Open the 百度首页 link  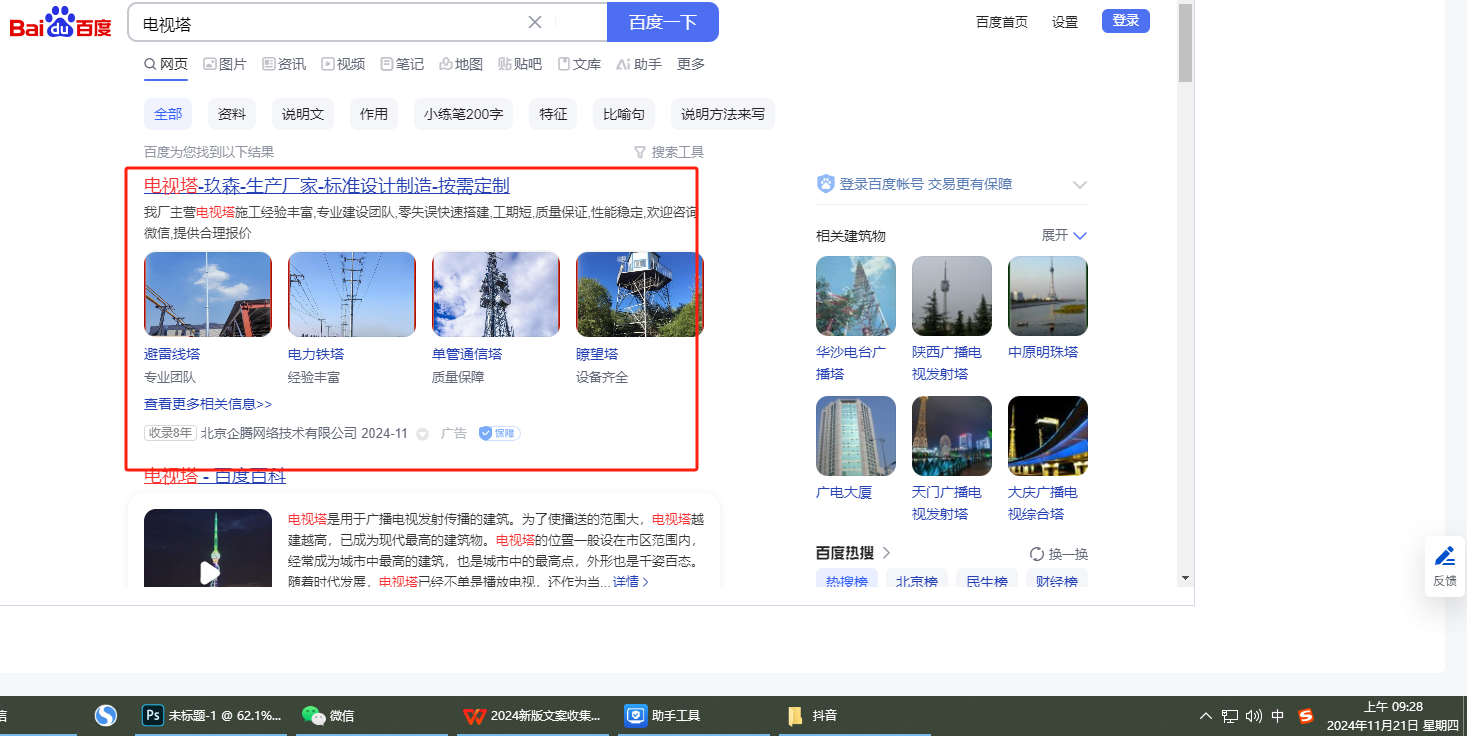(x=1002, y=22)
